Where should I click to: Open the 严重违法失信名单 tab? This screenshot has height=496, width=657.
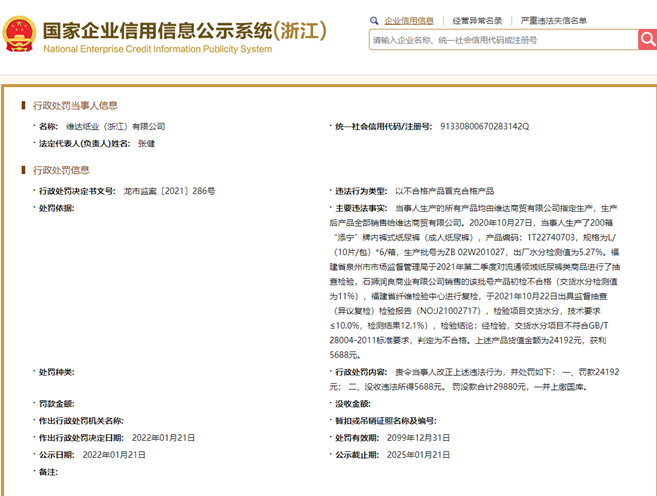click(553, 20)
